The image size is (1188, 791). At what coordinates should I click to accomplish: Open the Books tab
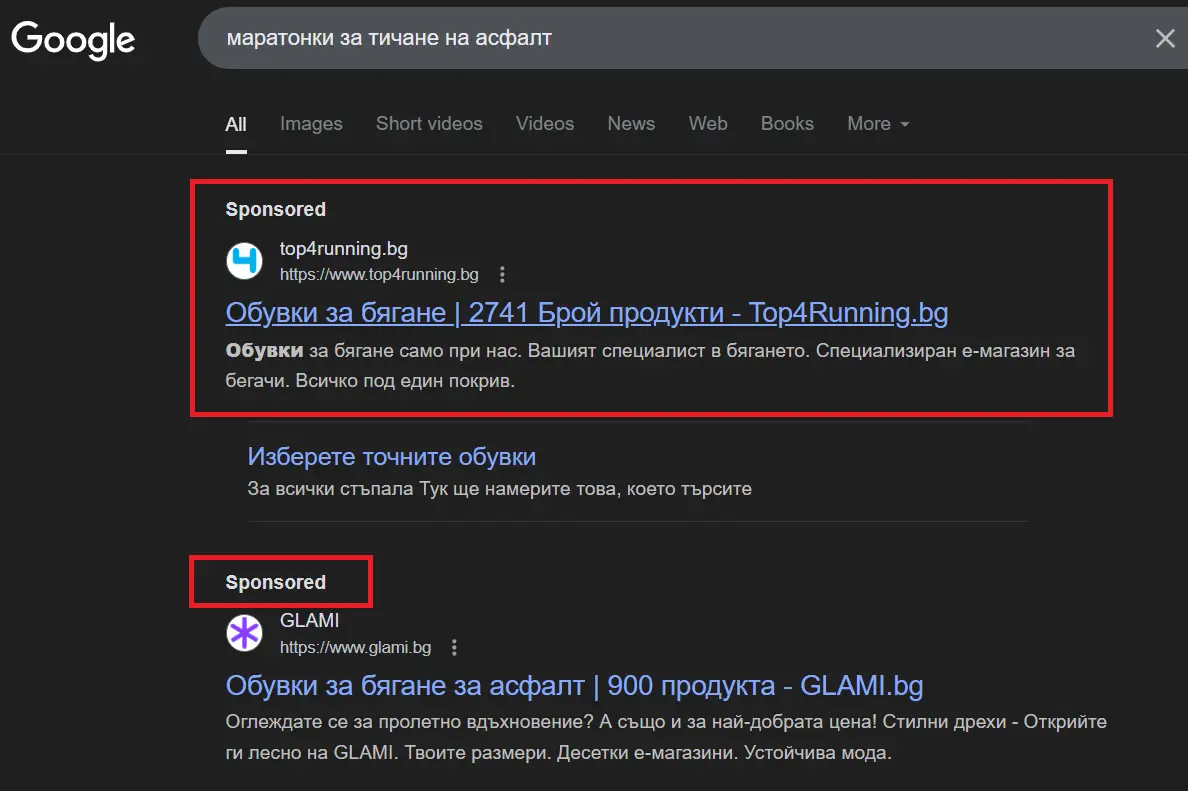tap(787, 123)
